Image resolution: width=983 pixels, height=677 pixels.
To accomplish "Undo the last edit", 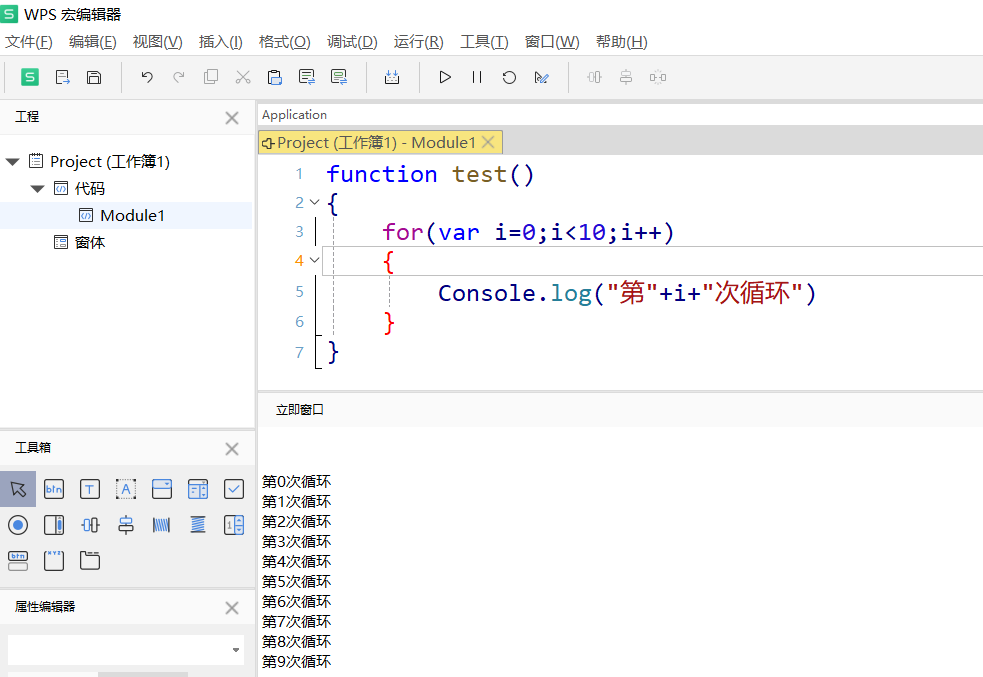I will [x=147, y=77].
